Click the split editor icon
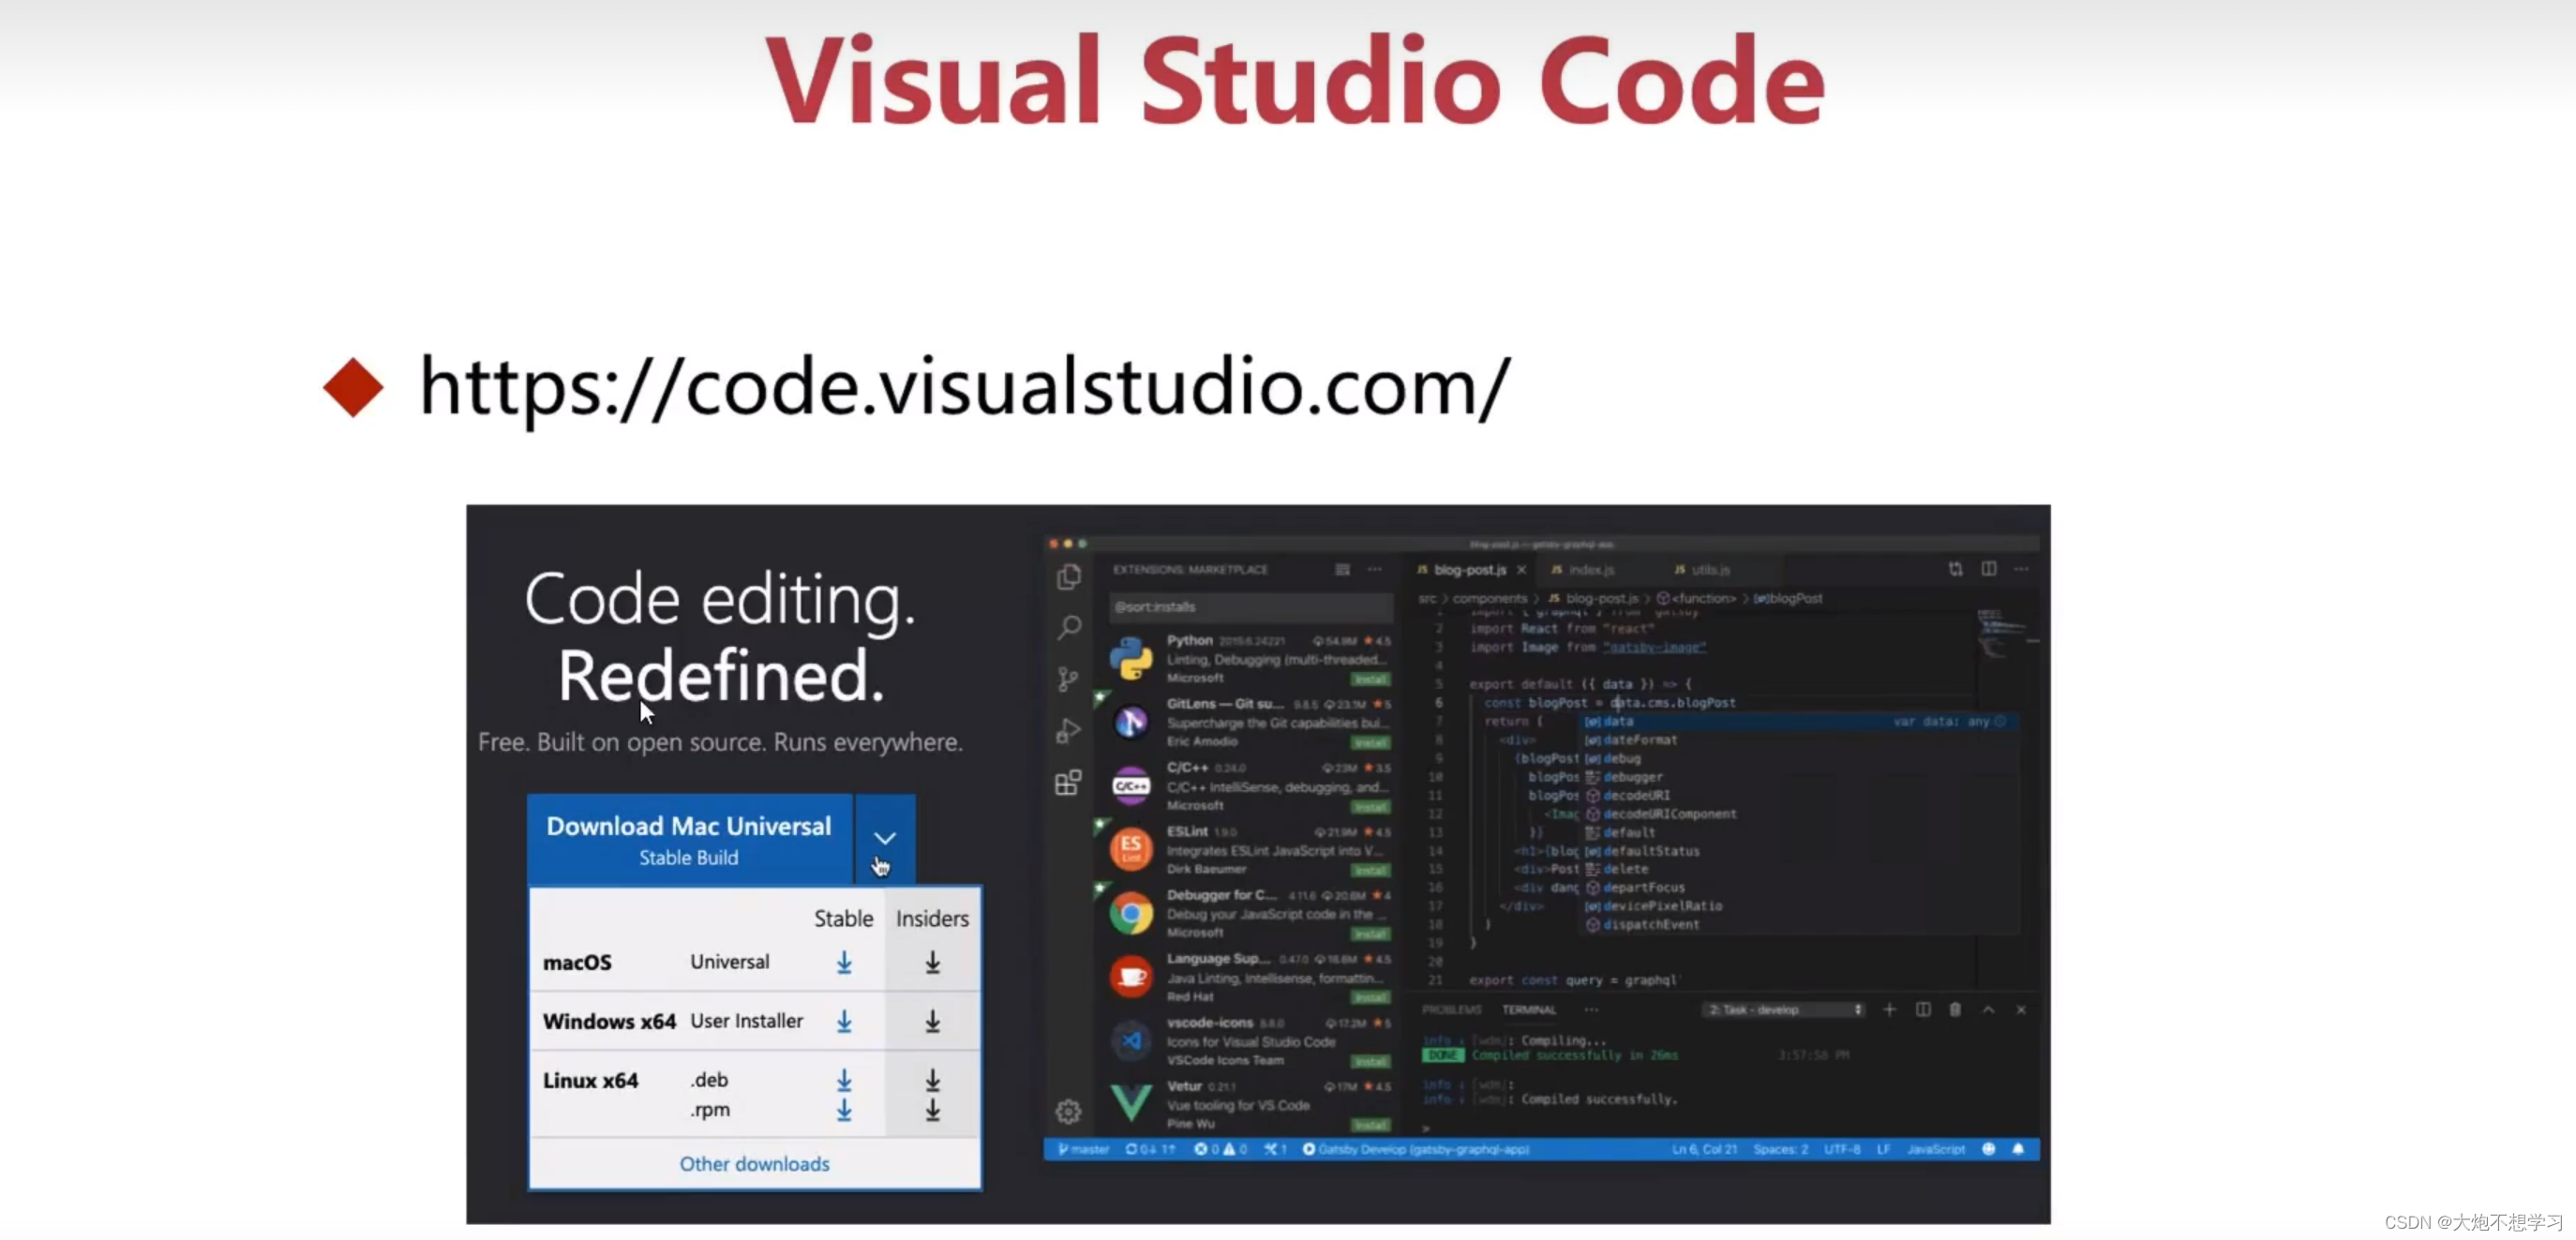Viewport: 2576px width, 1240px height. tap(1989, 569)
